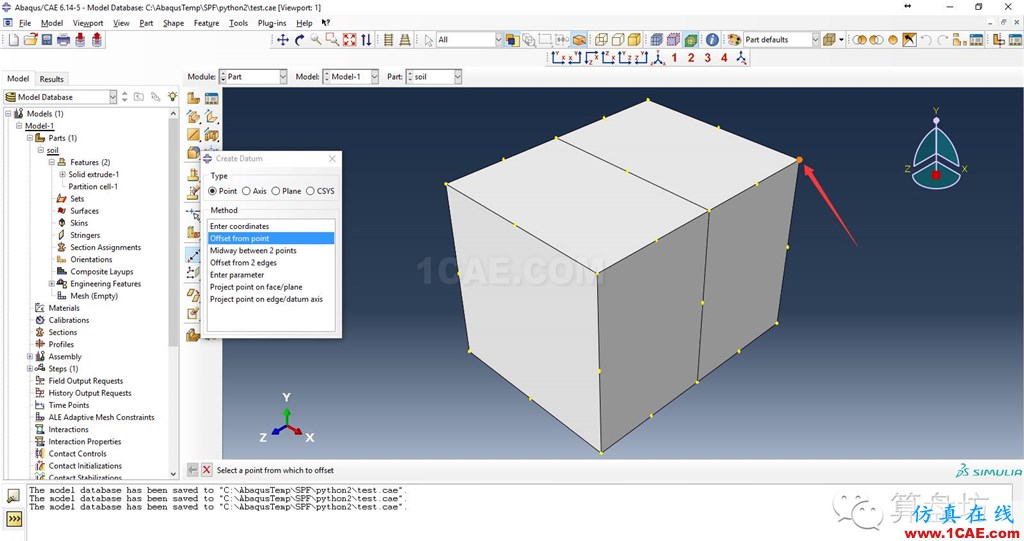Image resolution: width=1024 pixels, height=541 pixels.
Task: Click the previous step arrow in prompt area
Action: point(193,470)
